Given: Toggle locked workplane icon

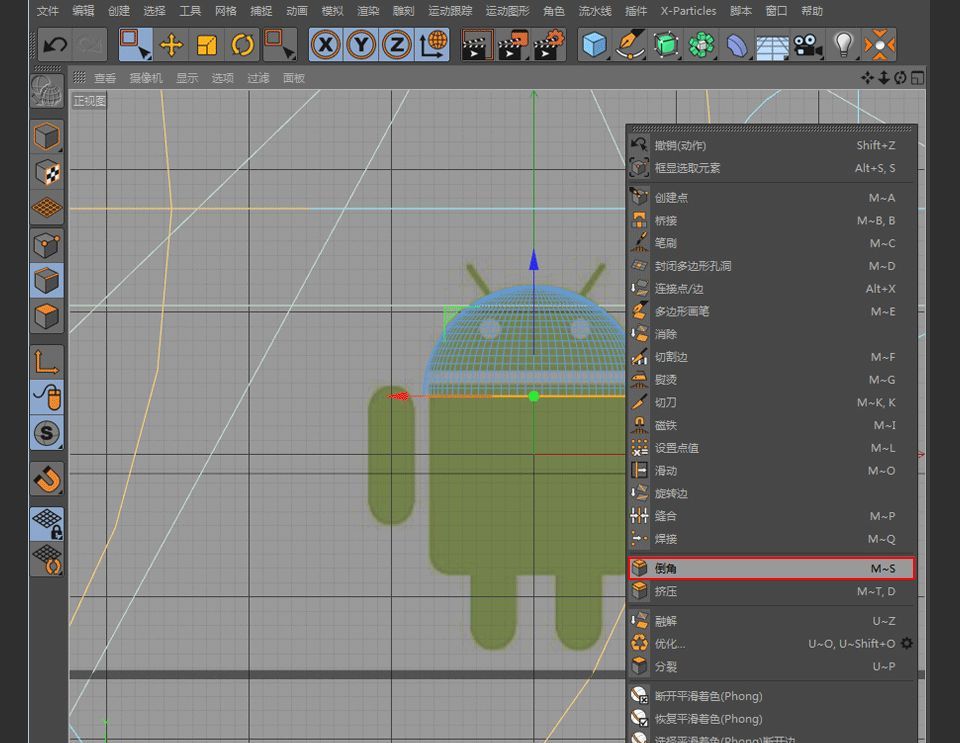Looking at the screenshot, I should 47,524.
